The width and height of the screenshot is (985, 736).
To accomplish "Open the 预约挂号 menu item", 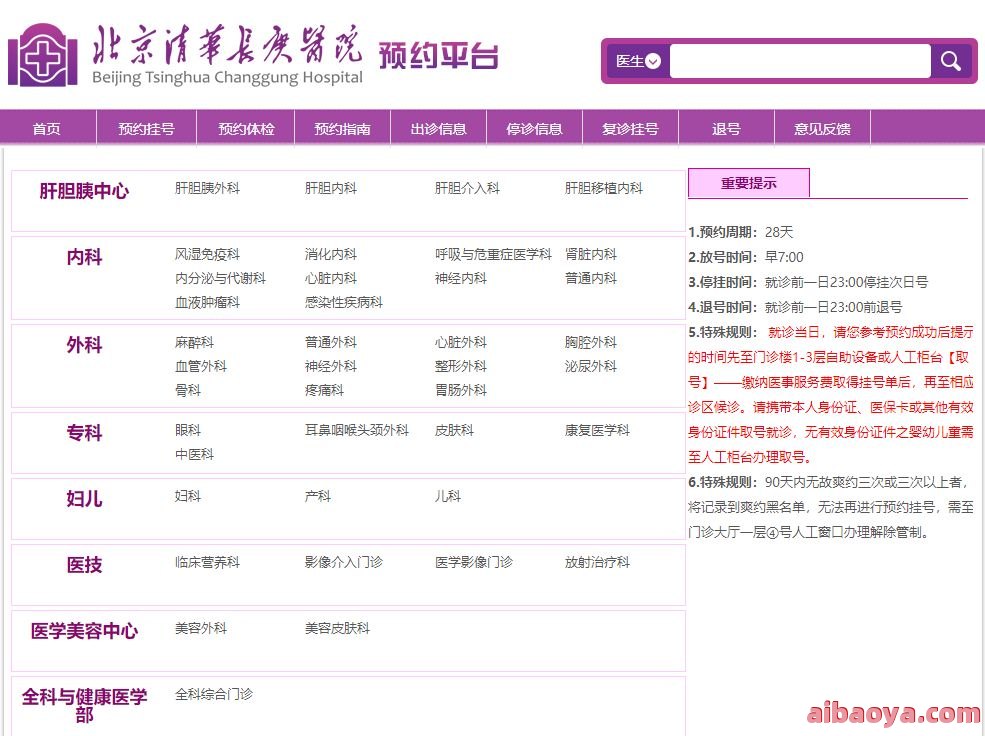I will pos(146,129).
